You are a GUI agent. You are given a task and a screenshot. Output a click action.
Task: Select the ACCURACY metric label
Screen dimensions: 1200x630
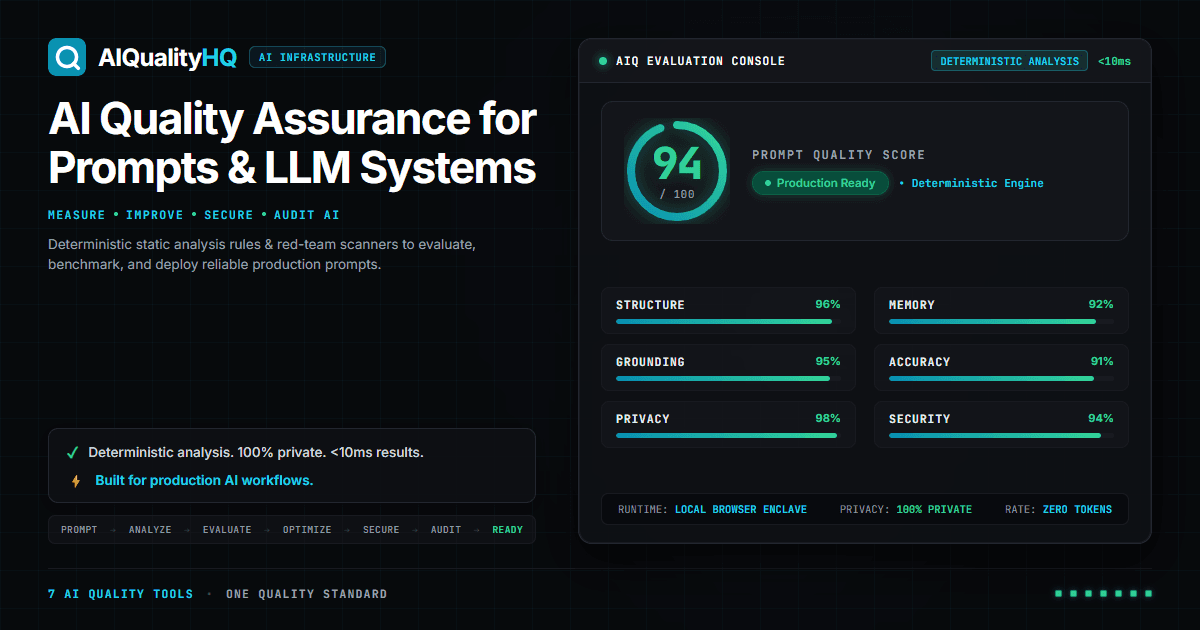coord(920,362)
